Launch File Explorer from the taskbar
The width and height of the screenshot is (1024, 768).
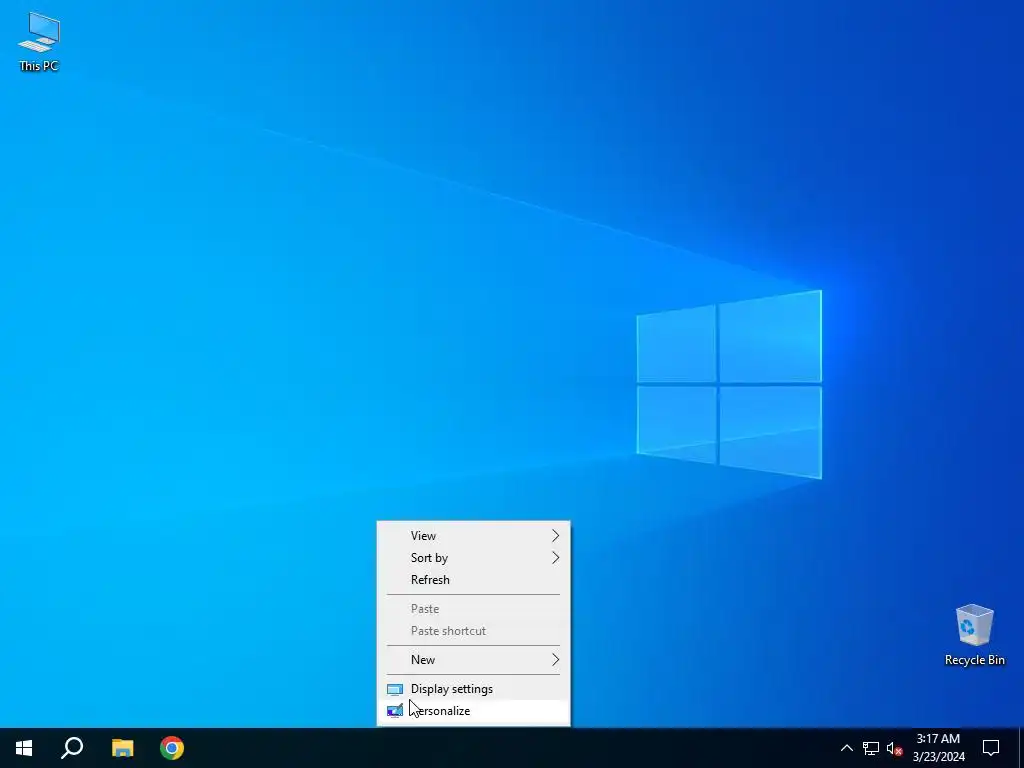[x=122, y=748]
